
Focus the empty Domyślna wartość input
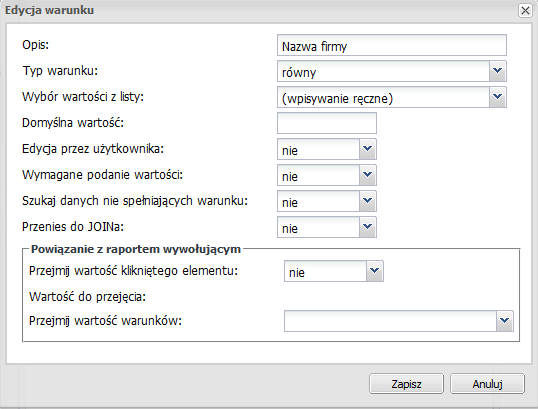coord(327,123)
